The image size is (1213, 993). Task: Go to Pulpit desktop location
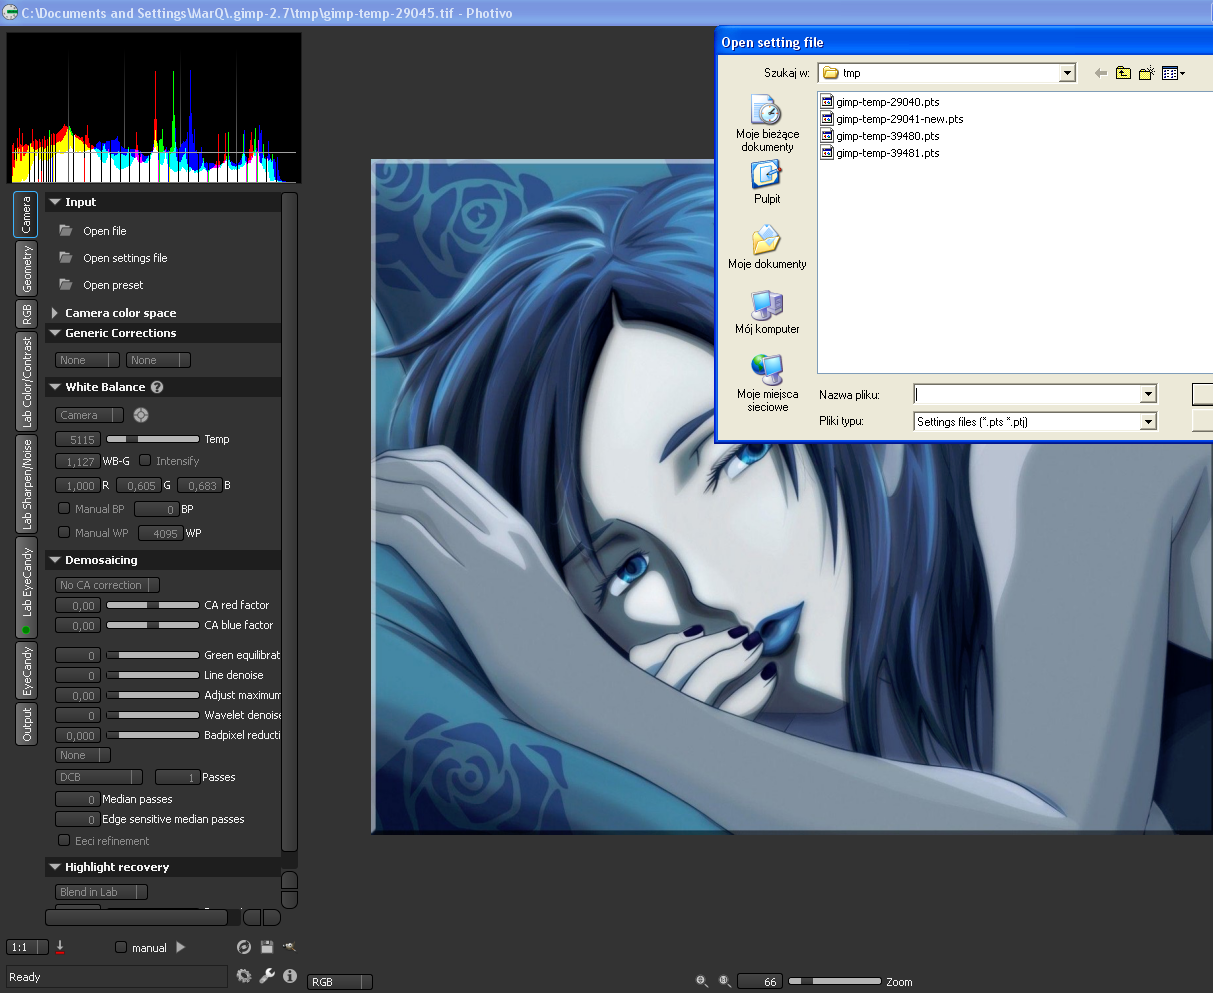767,182
